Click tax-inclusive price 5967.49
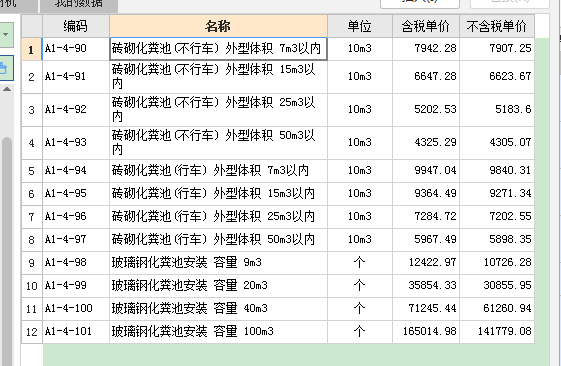 (x=426, y=240)
